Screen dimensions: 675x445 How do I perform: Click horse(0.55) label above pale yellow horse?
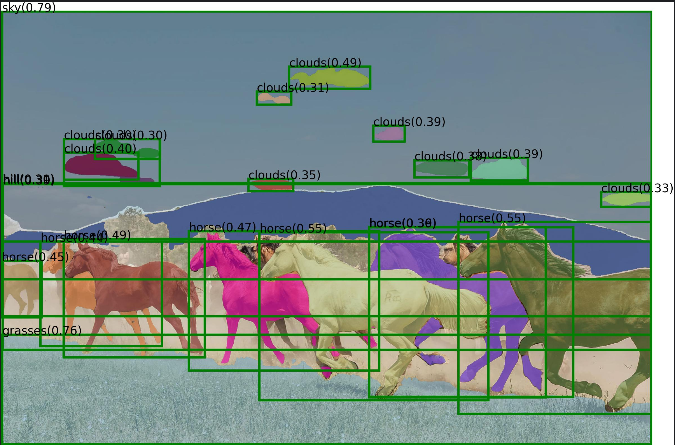point(293,228)
